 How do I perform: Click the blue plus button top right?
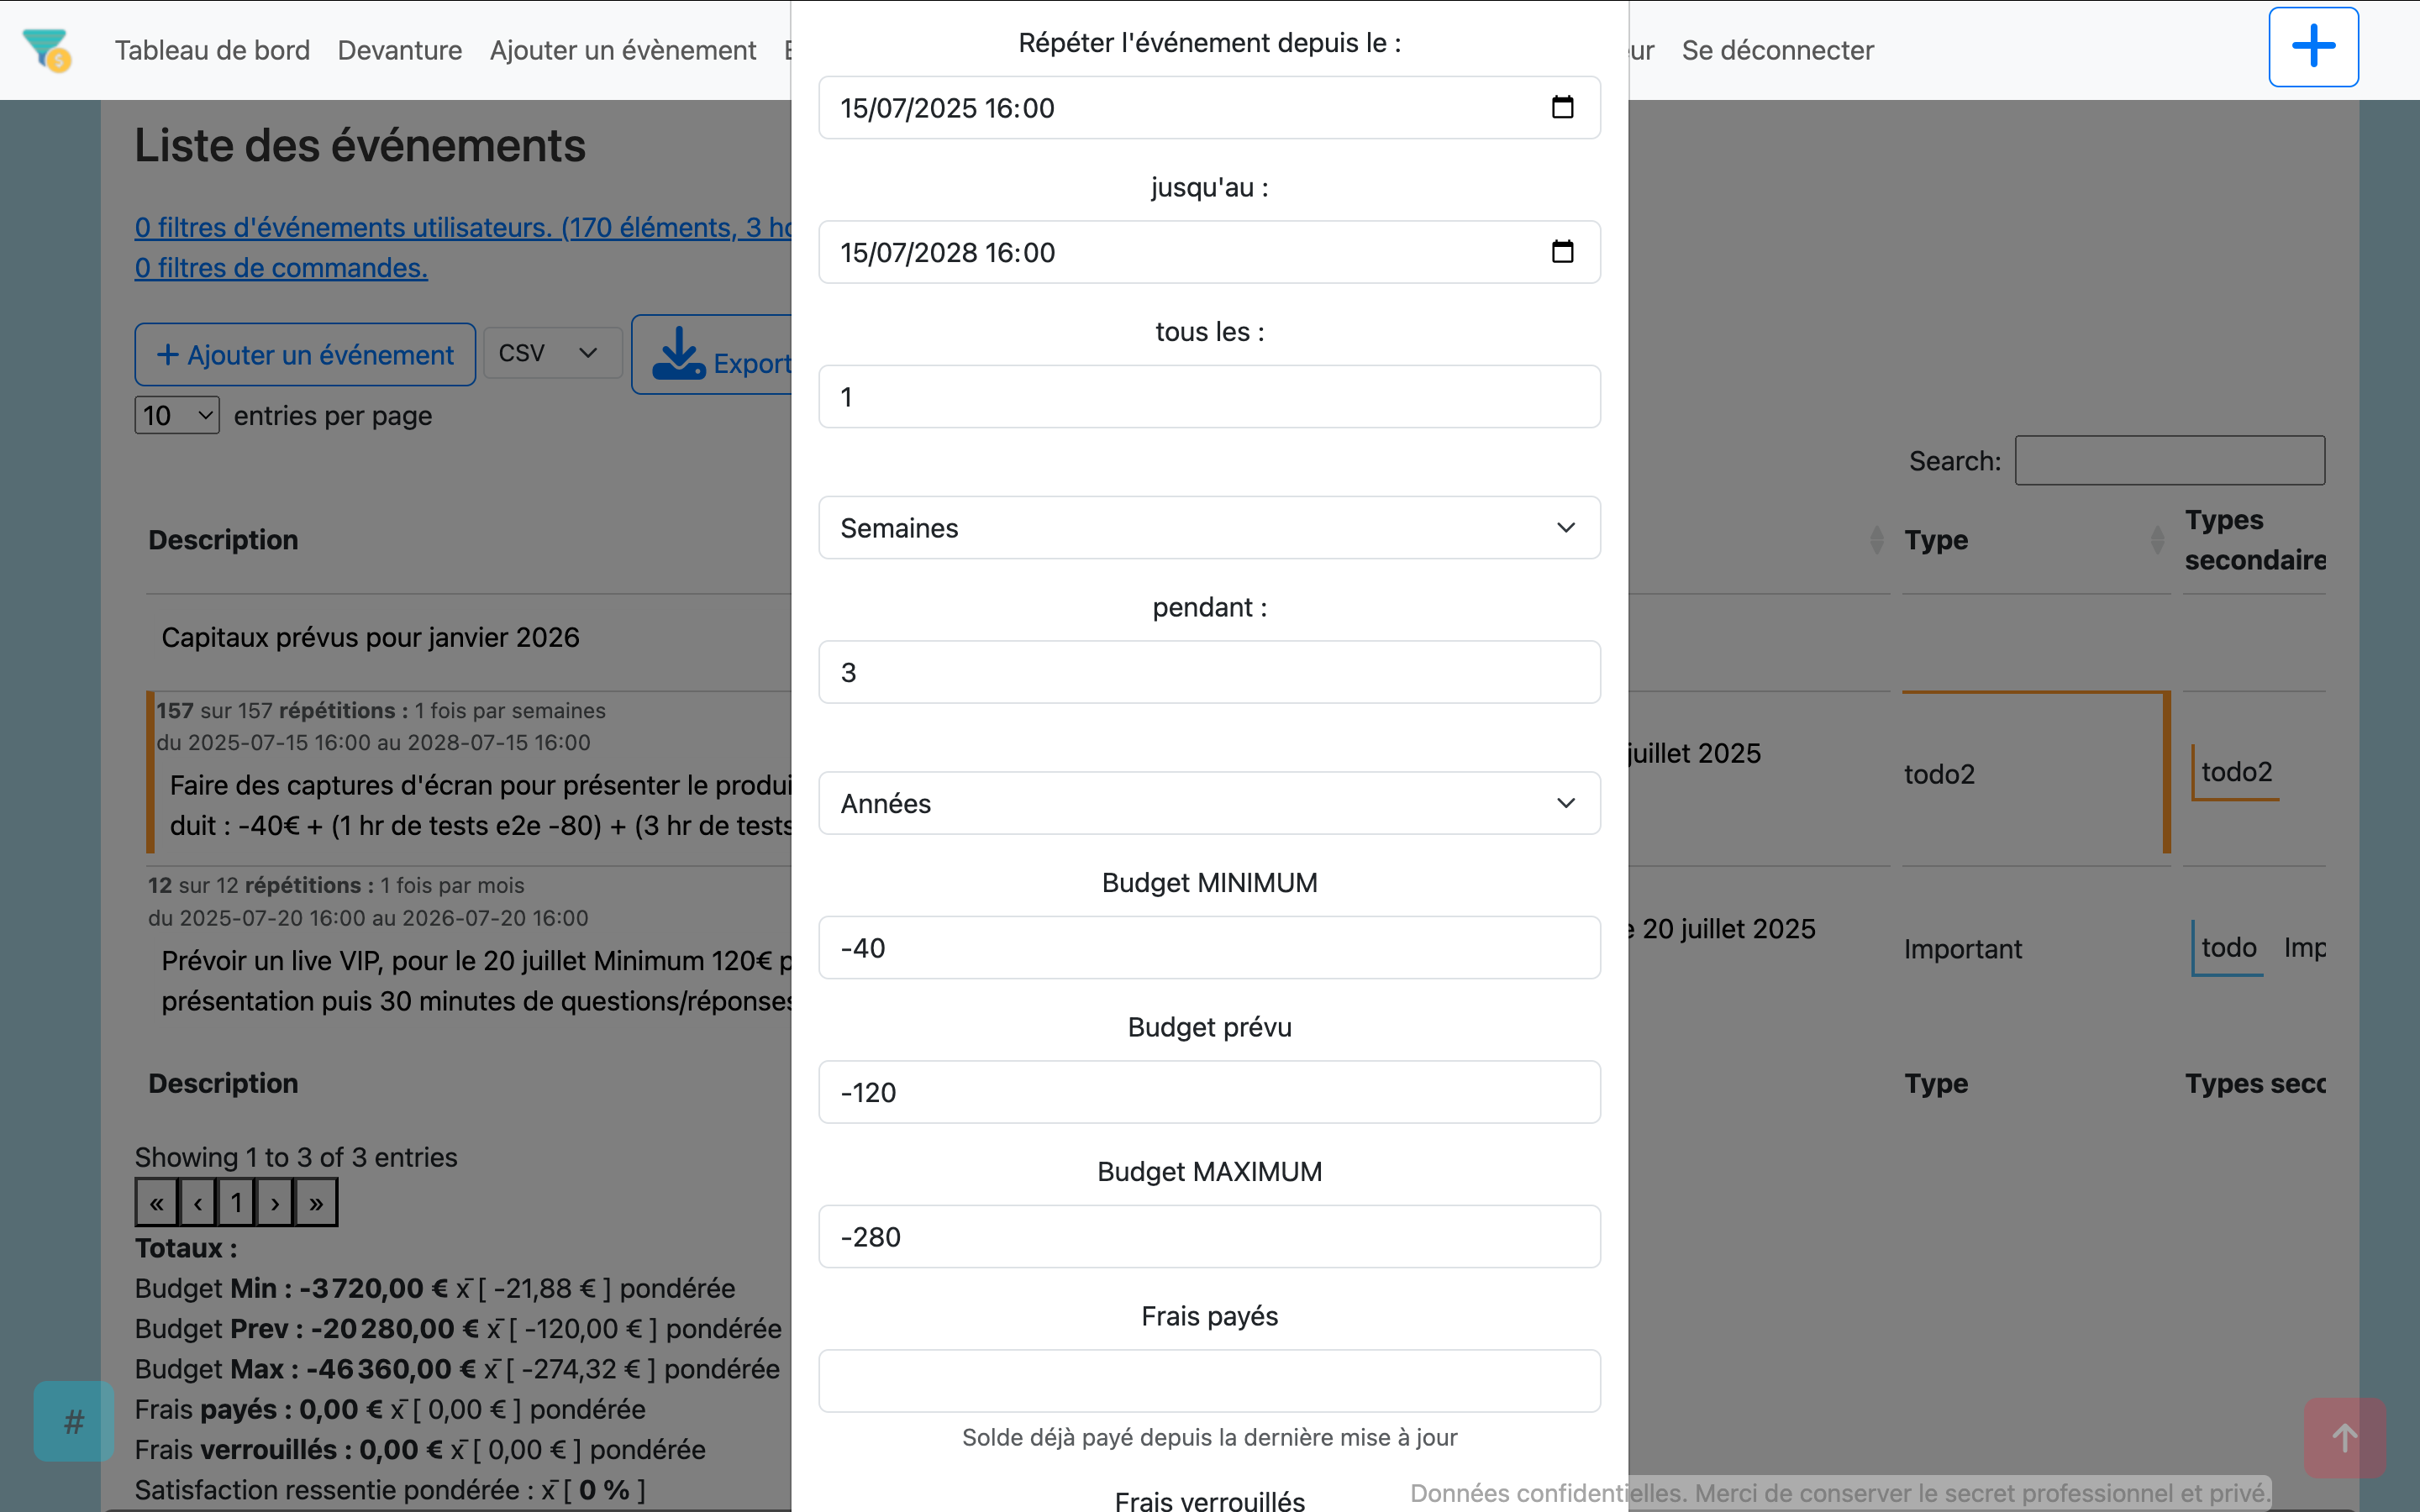[2312, 47]
